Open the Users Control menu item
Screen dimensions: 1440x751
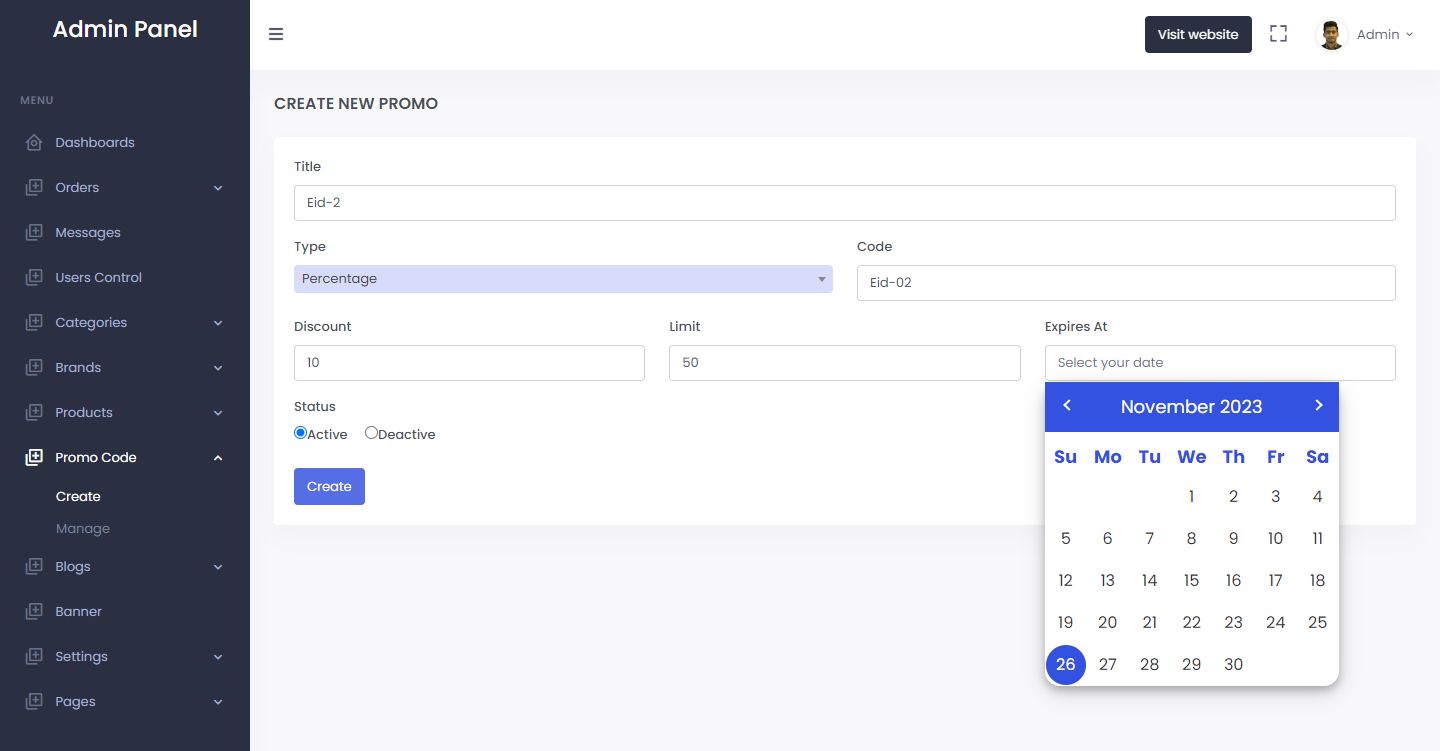125,278
